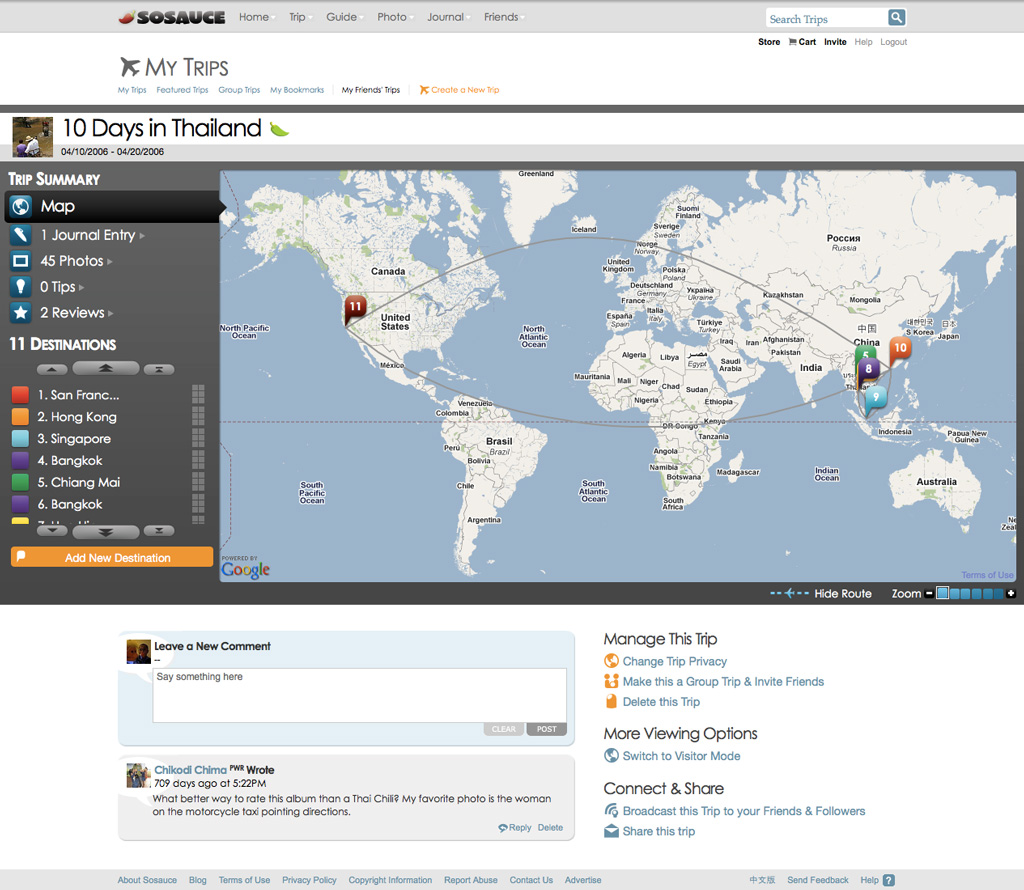Click the Reviews star icon
Image resolution: width=1024 pixels, height=890 pixels.
coord(20,313)
